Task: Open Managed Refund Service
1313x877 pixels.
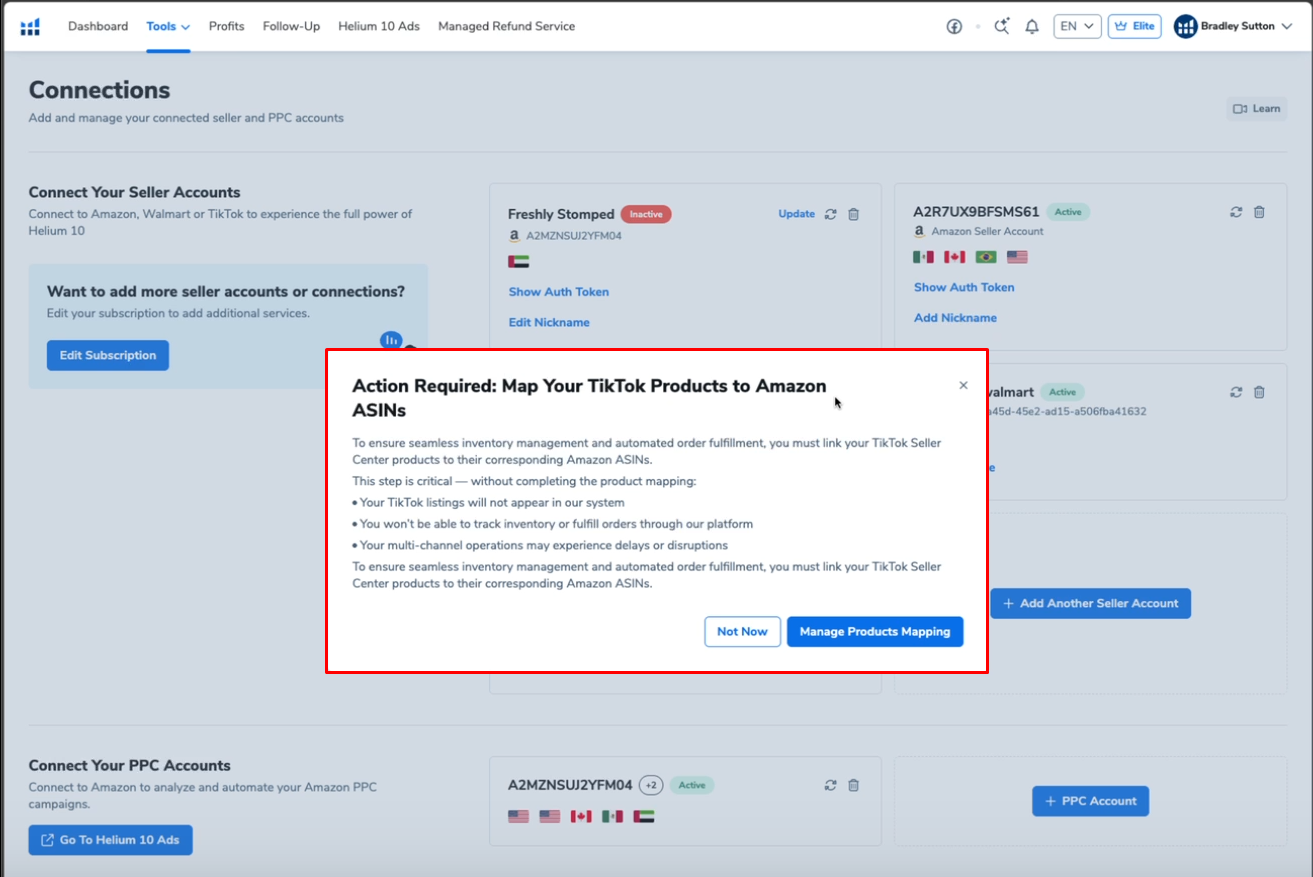Action: [x=506, y=26]
